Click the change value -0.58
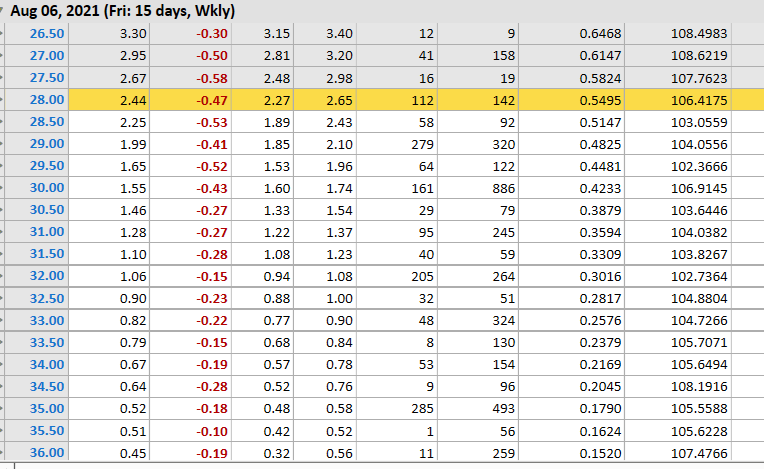764x469 pixels. click(x=212, y=78)
